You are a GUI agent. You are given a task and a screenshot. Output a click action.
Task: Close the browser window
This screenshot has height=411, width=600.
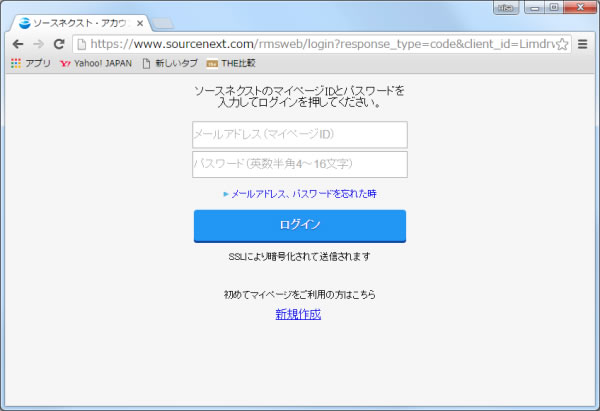580,8
